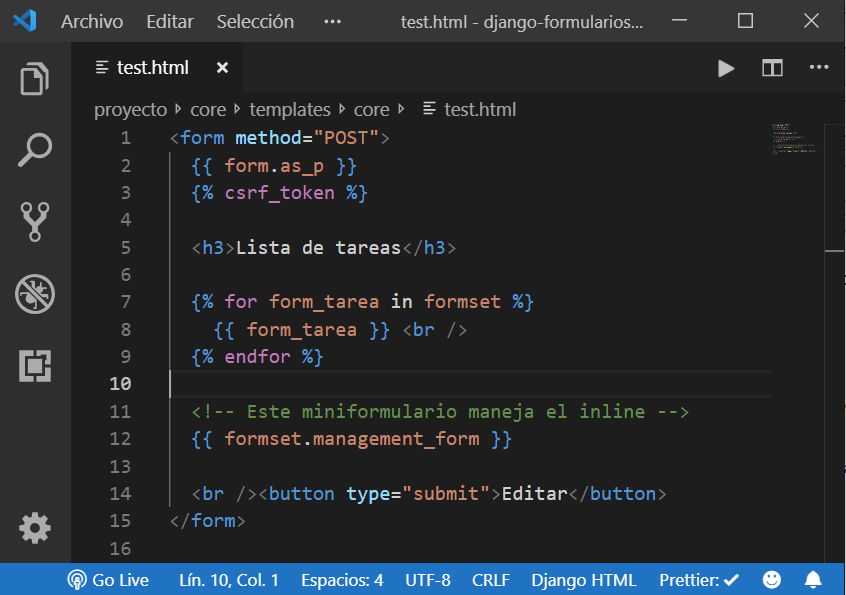Image resolution: width=846 pixels, height=595 pixels.
Task: Click 'formset.management_form' in line 12
Action: (x=352, y=439)
